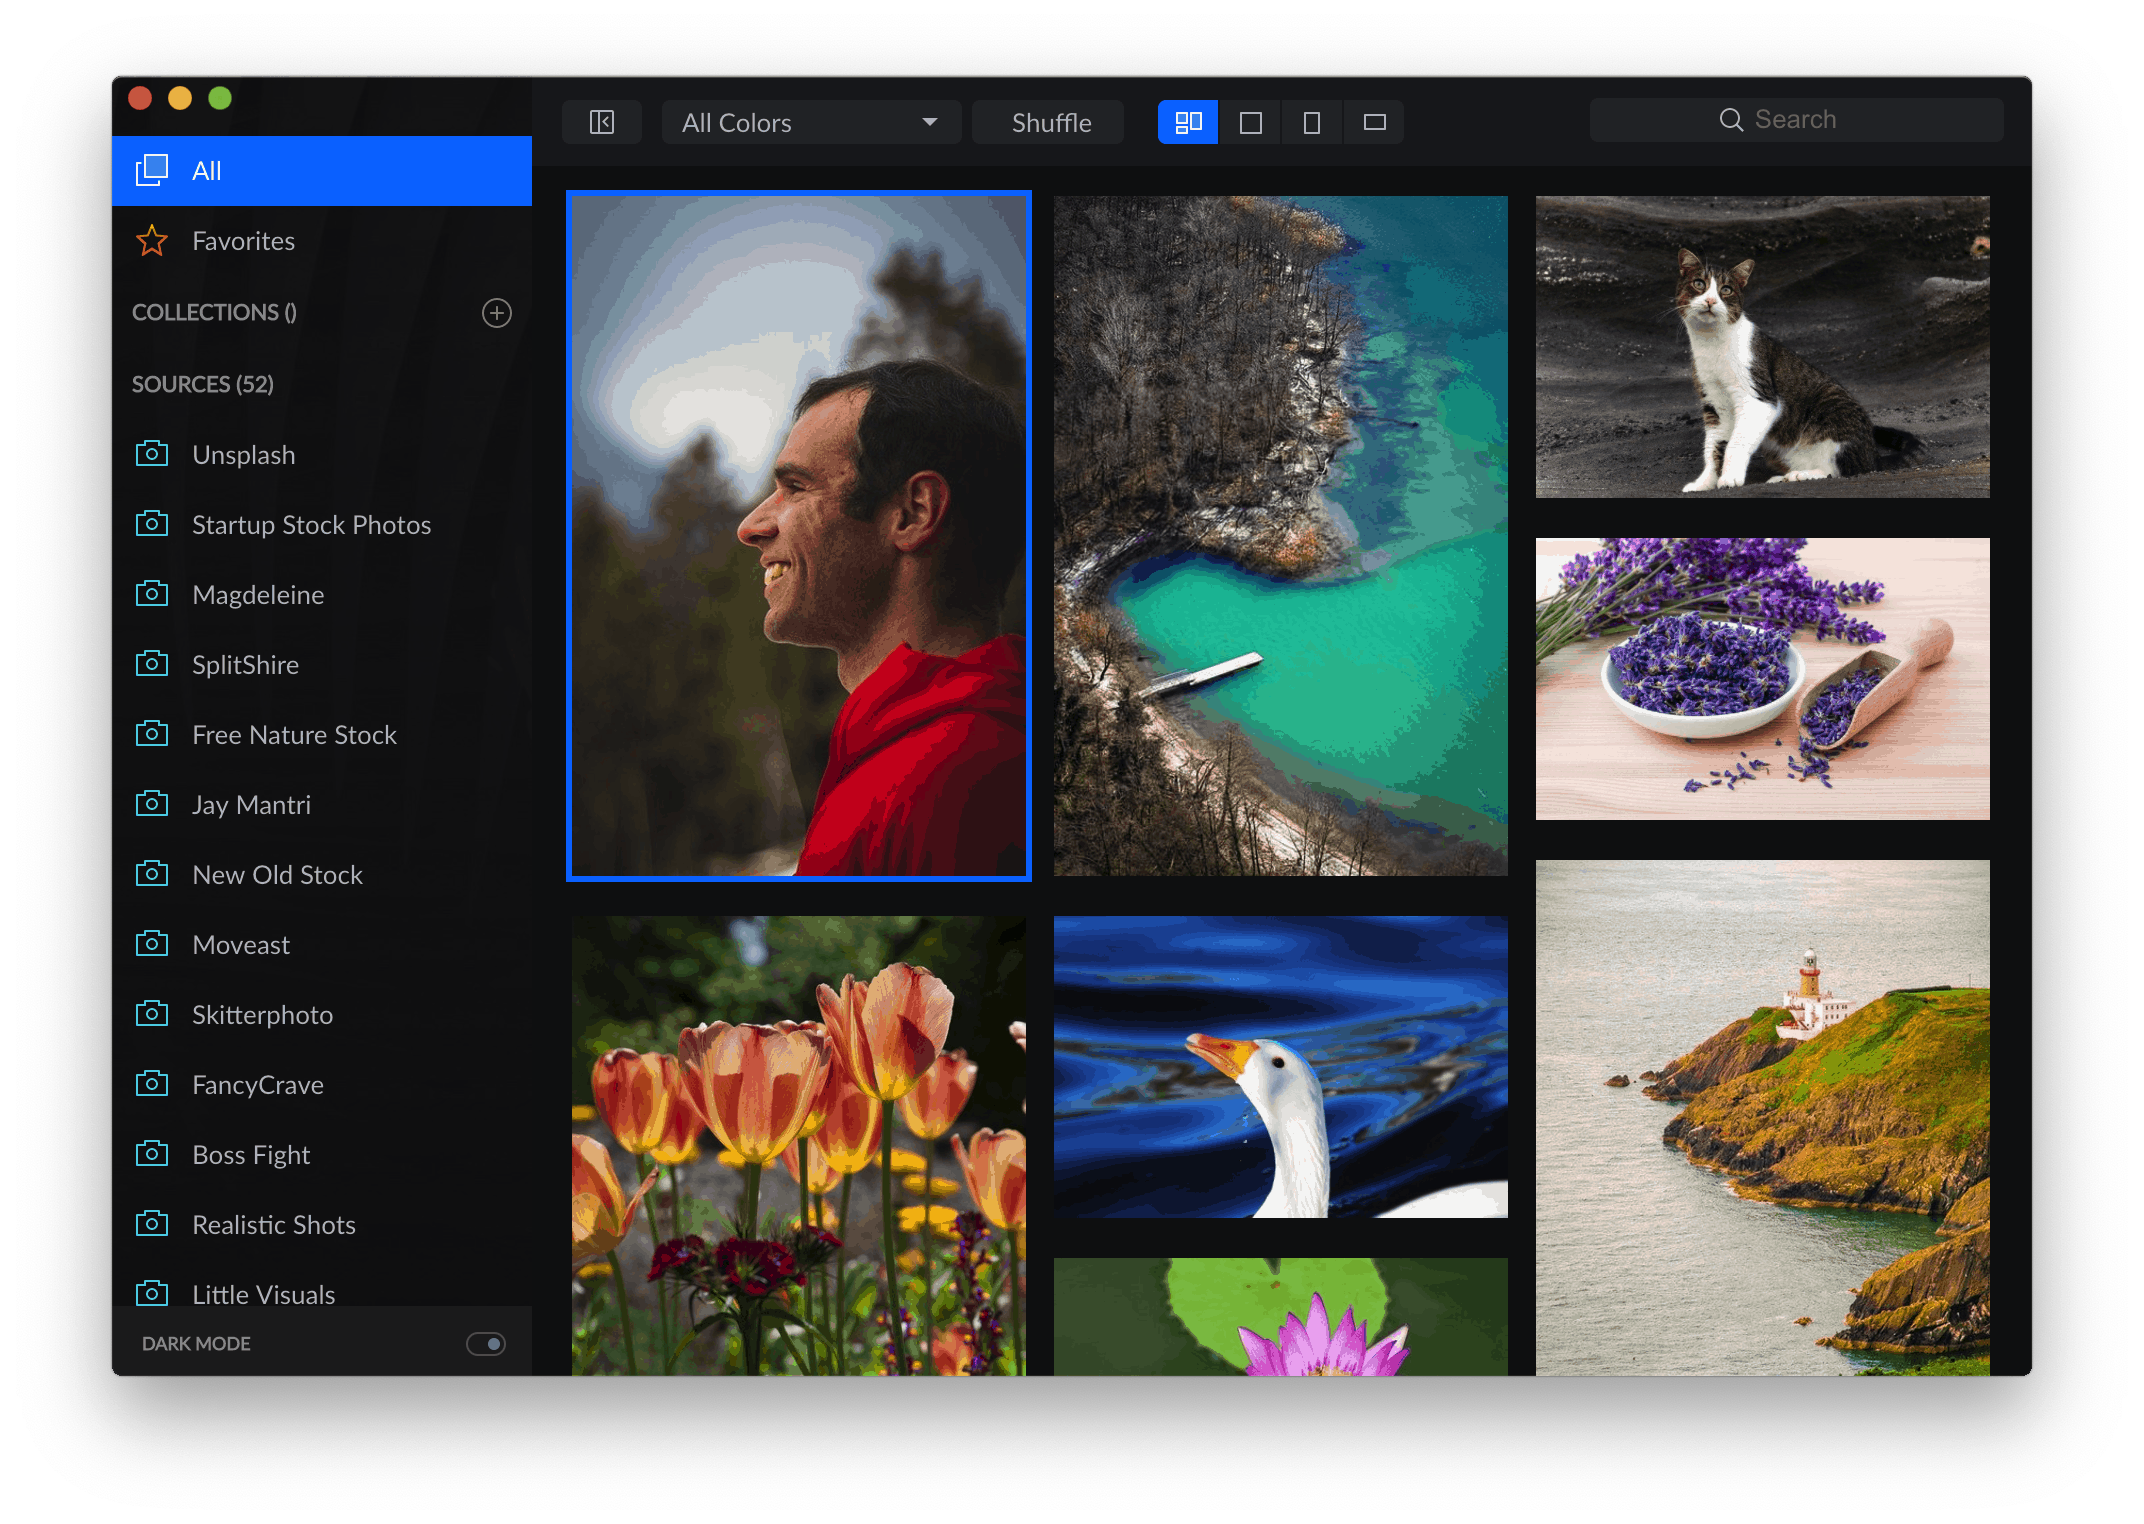The width and height of the screenshot is (2144, 1524).
Task: Open the lavender bowl photo
Action: (1762, 678)
